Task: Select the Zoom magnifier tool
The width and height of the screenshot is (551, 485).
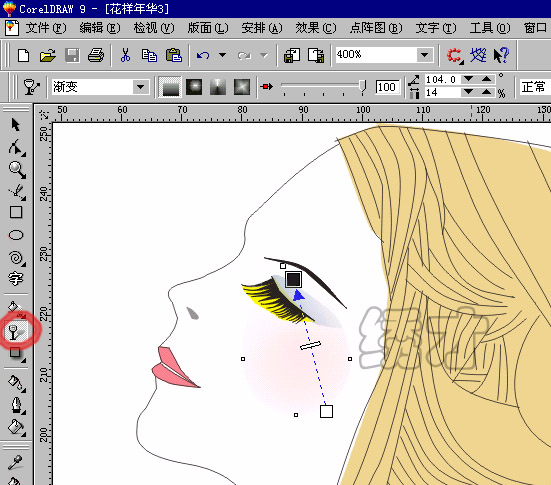Action: 17,170
